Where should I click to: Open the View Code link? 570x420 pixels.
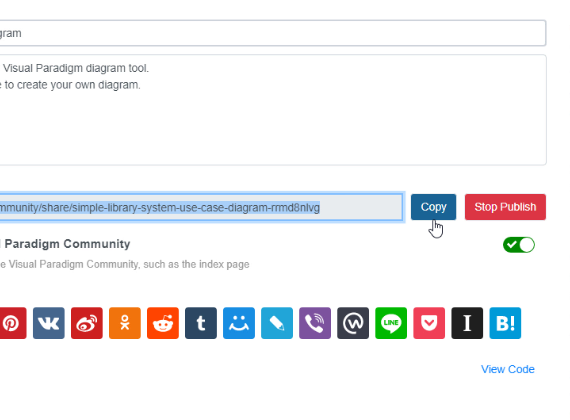tap(507, 369)
